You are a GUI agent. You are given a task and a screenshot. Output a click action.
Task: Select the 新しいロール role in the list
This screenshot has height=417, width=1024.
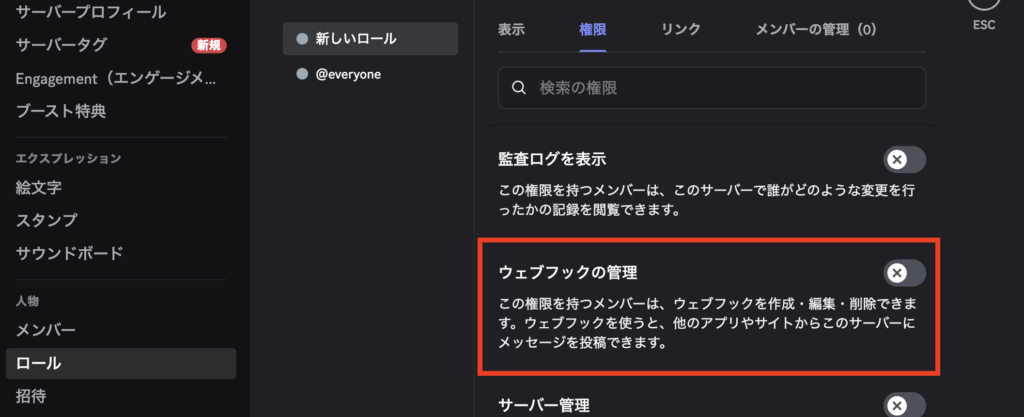click(x=370, y=39)
